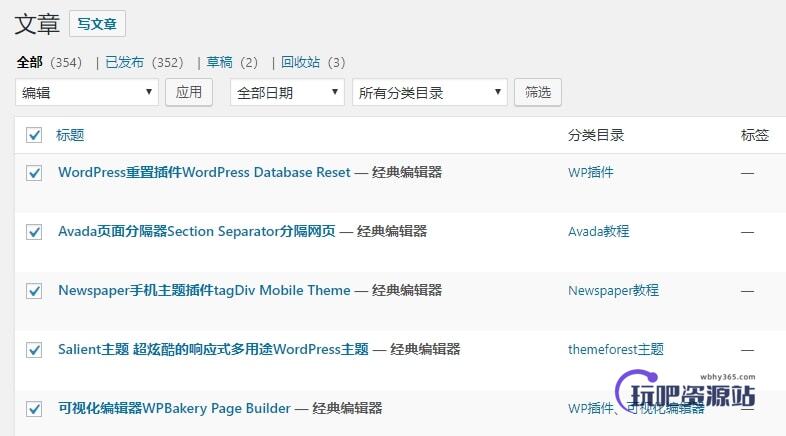
Task: Click the 分类目录 column header
Action: tap(596, 135)
